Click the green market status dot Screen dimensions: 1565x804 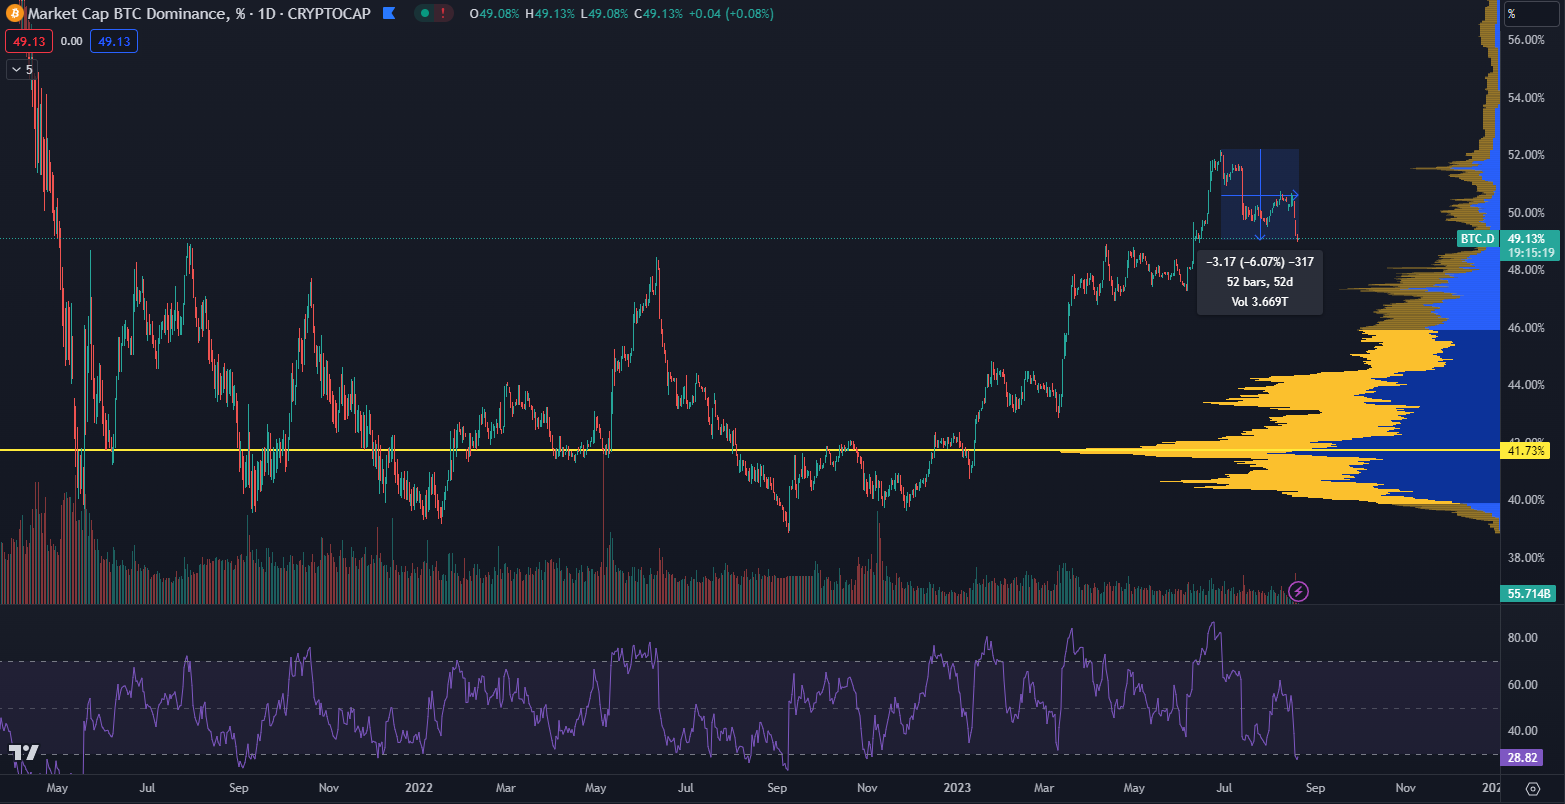[425, 14]
